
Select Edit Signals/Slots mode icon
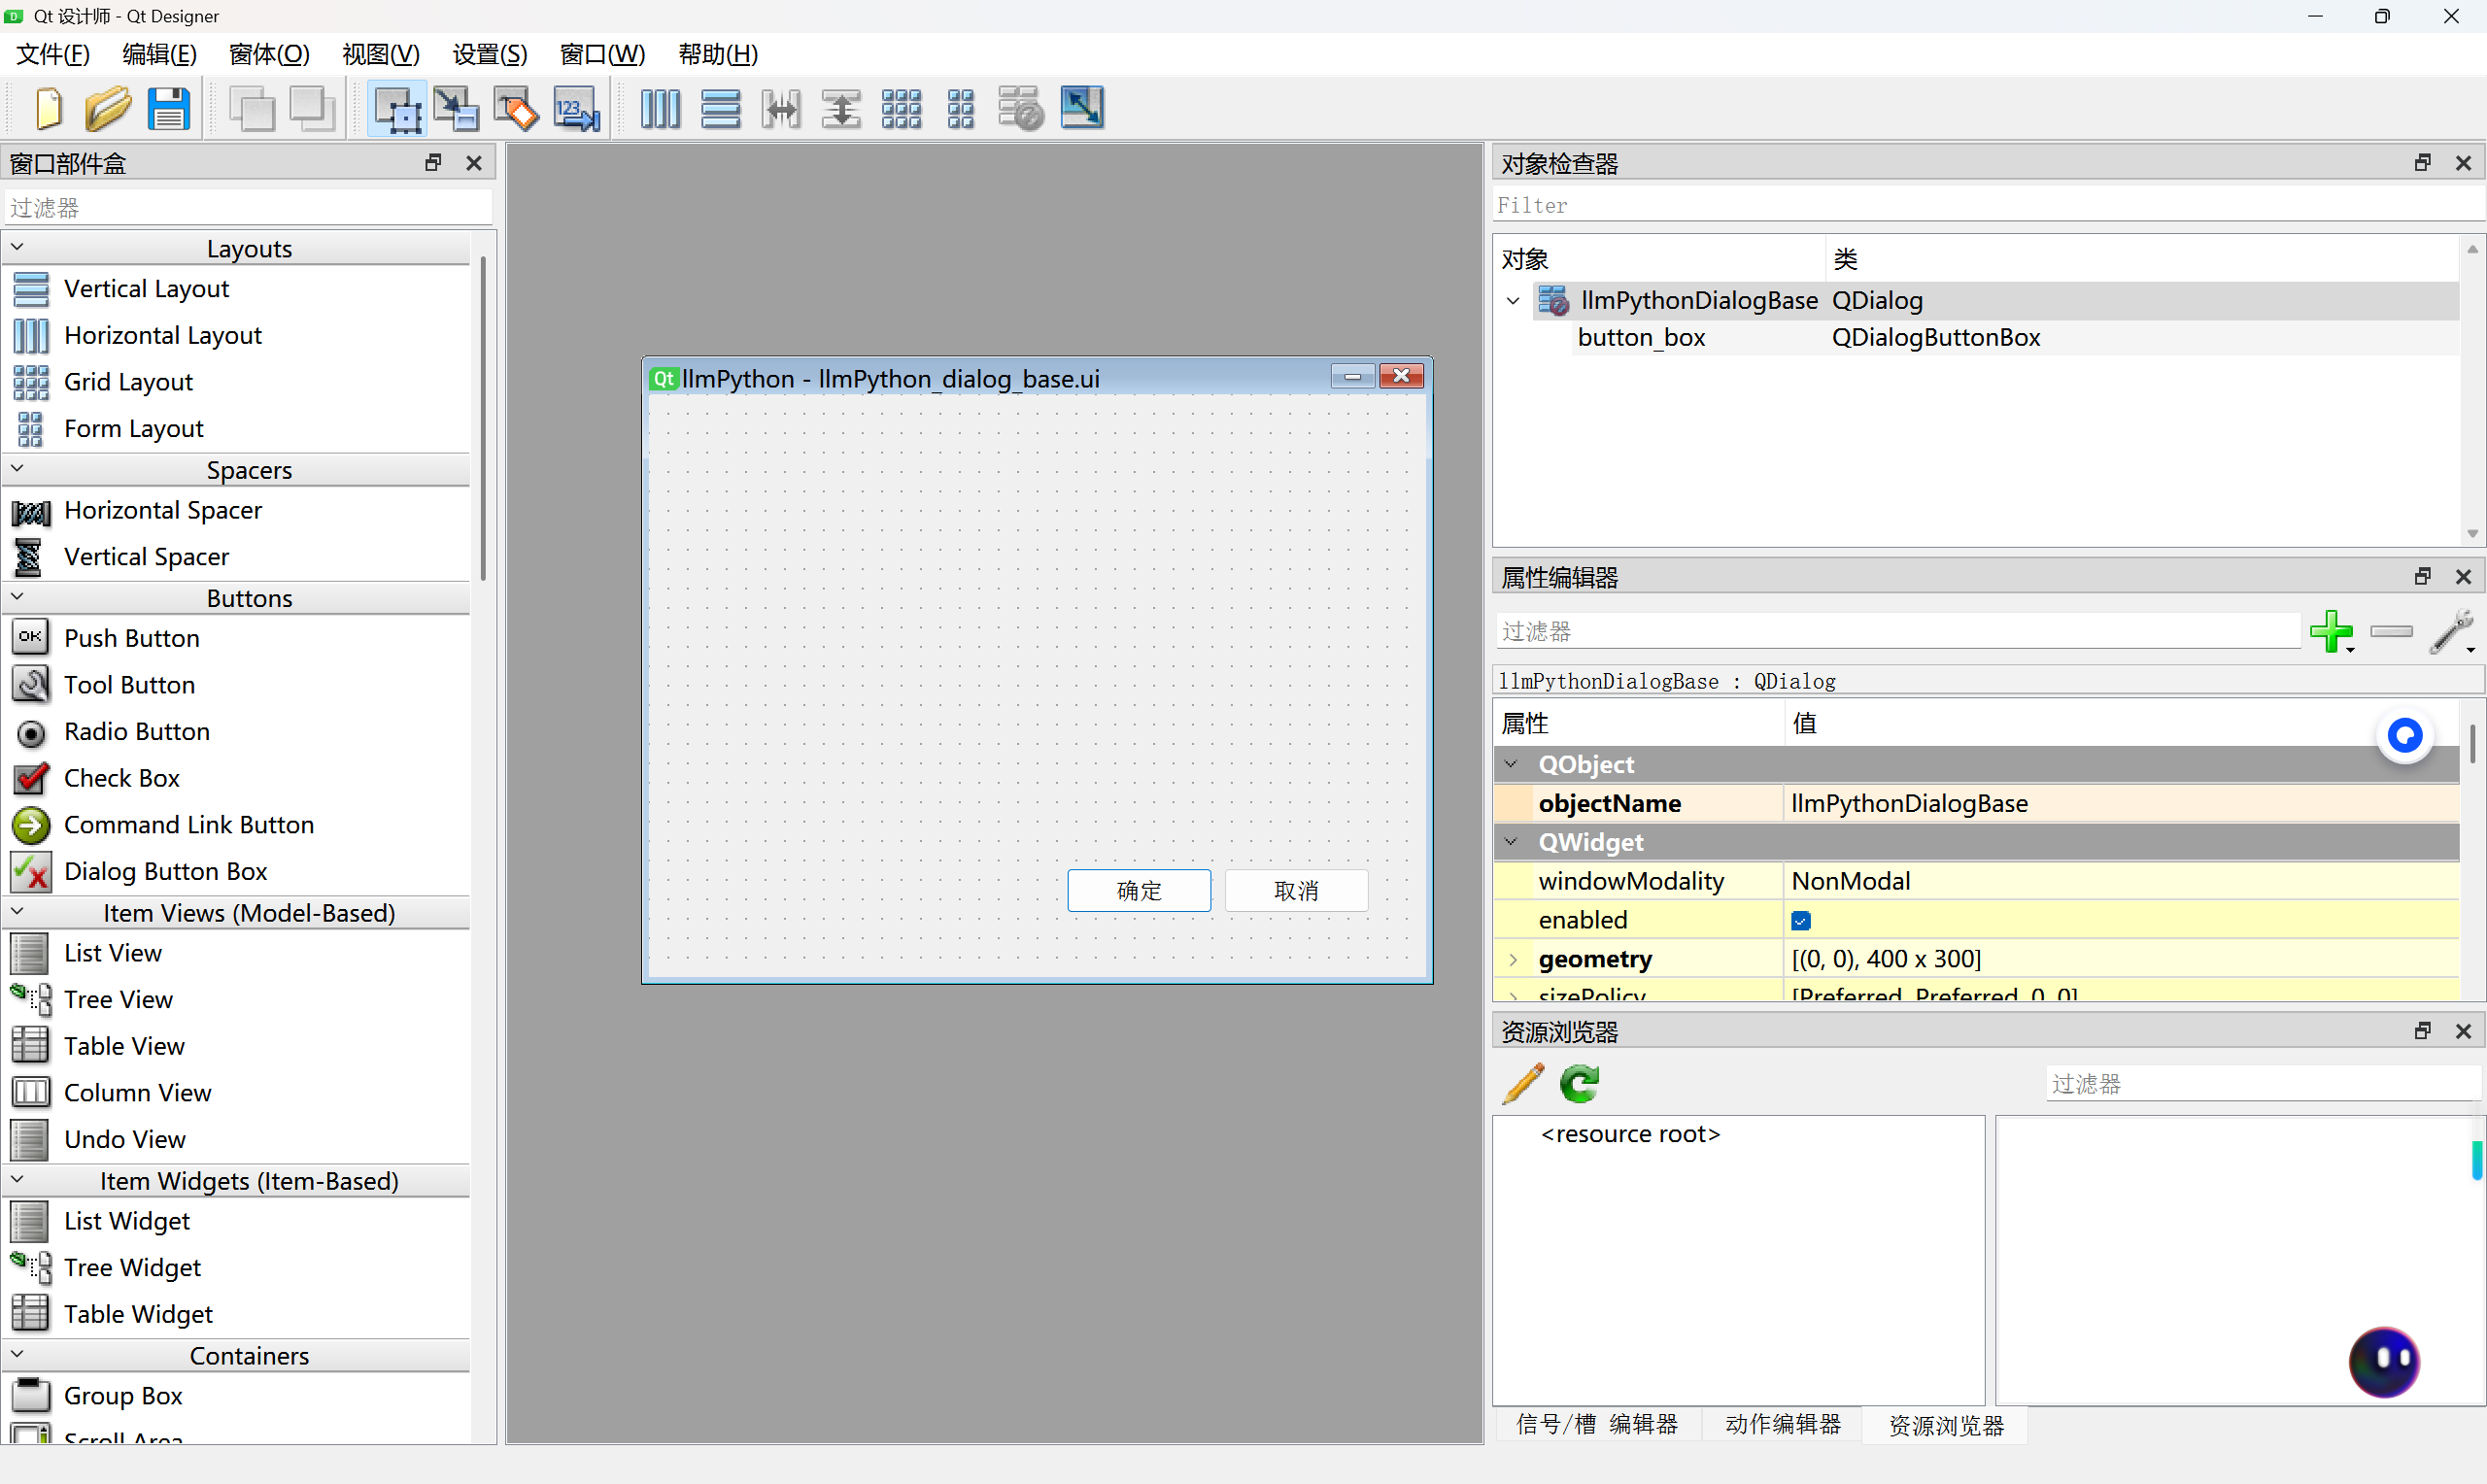coord(456,108)
